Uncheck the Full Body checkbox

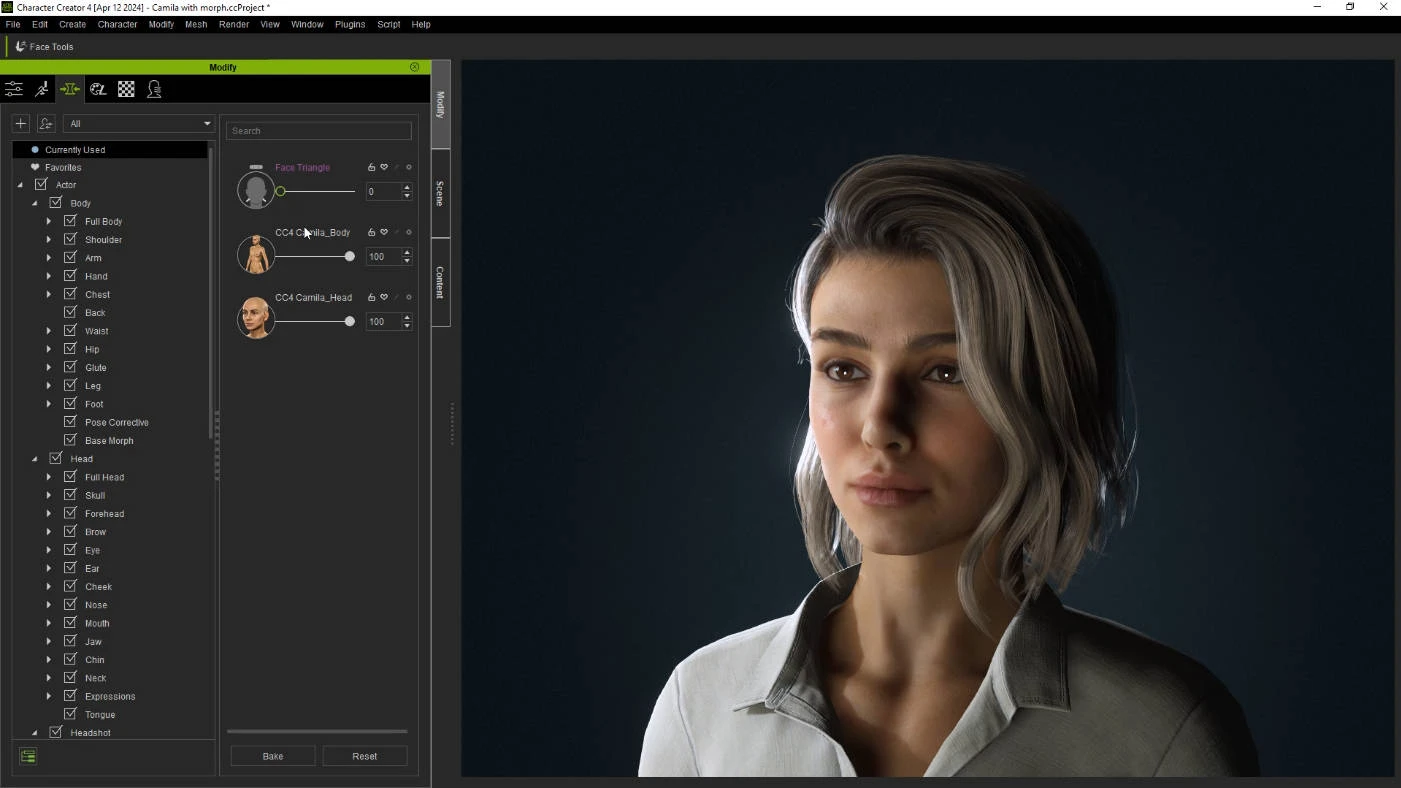click(70, 221)
